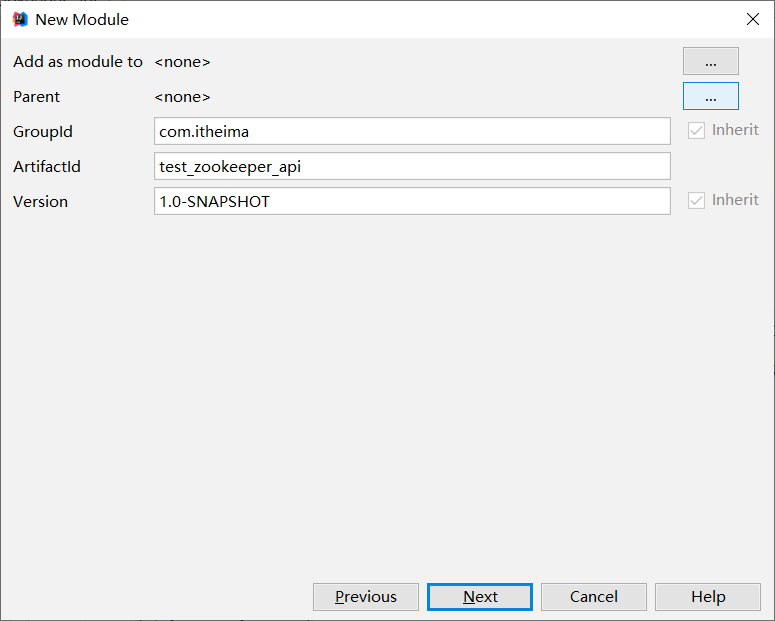Click the Parent label text
Screen dimensions: 775x621
(37, 97)
